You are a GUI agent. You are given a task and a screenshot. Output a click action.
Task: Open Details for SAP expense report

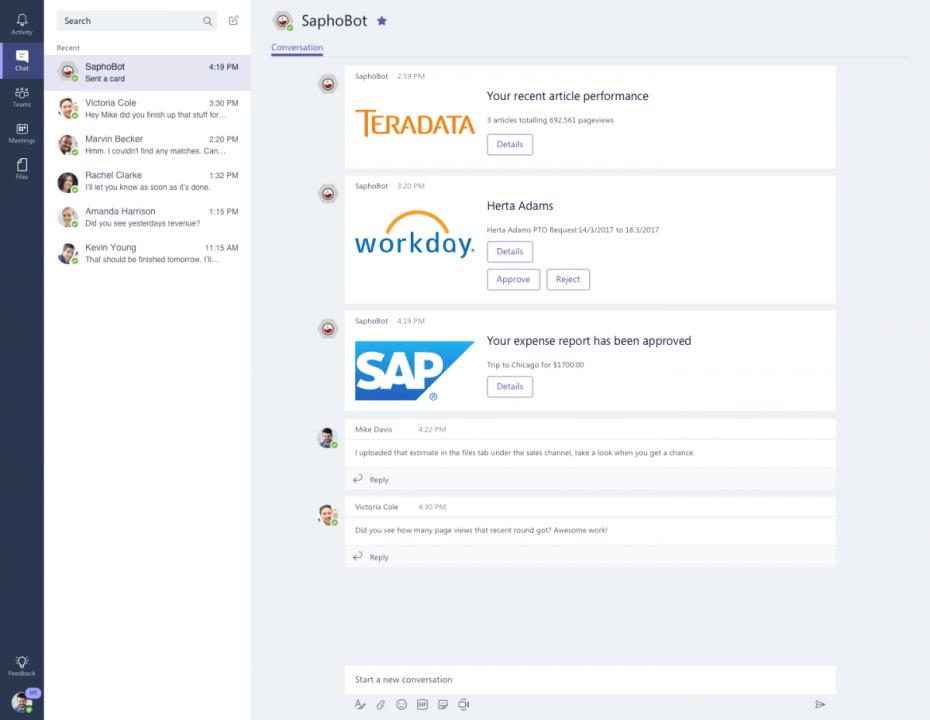[x=510, y=387]
